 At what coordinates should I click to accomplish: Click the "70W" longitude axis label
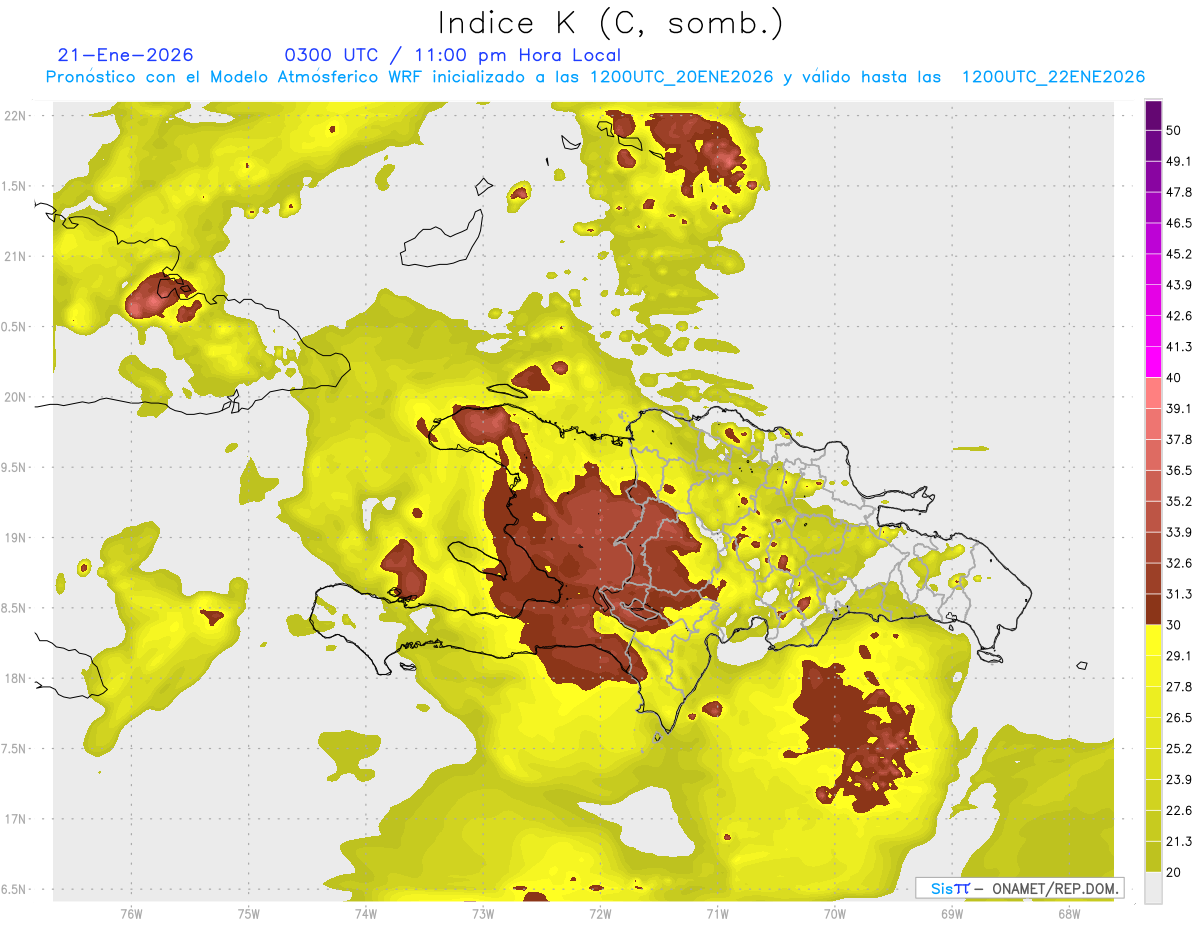(834, 913)
